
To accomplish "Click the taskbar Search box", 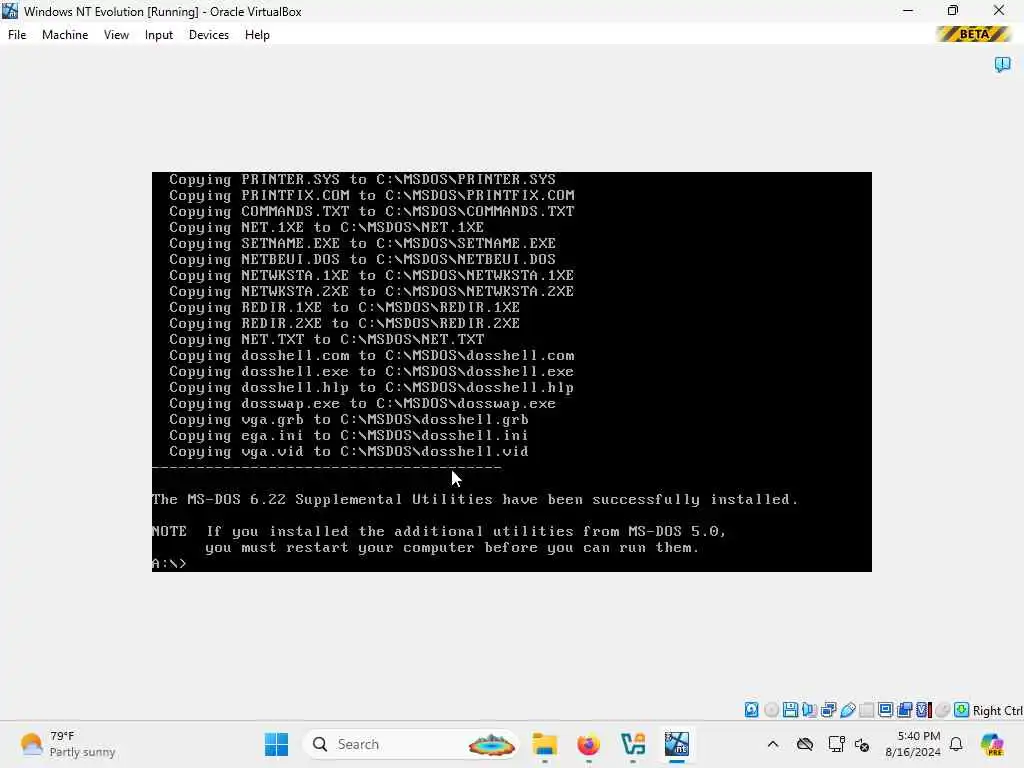I will point(411,744).
